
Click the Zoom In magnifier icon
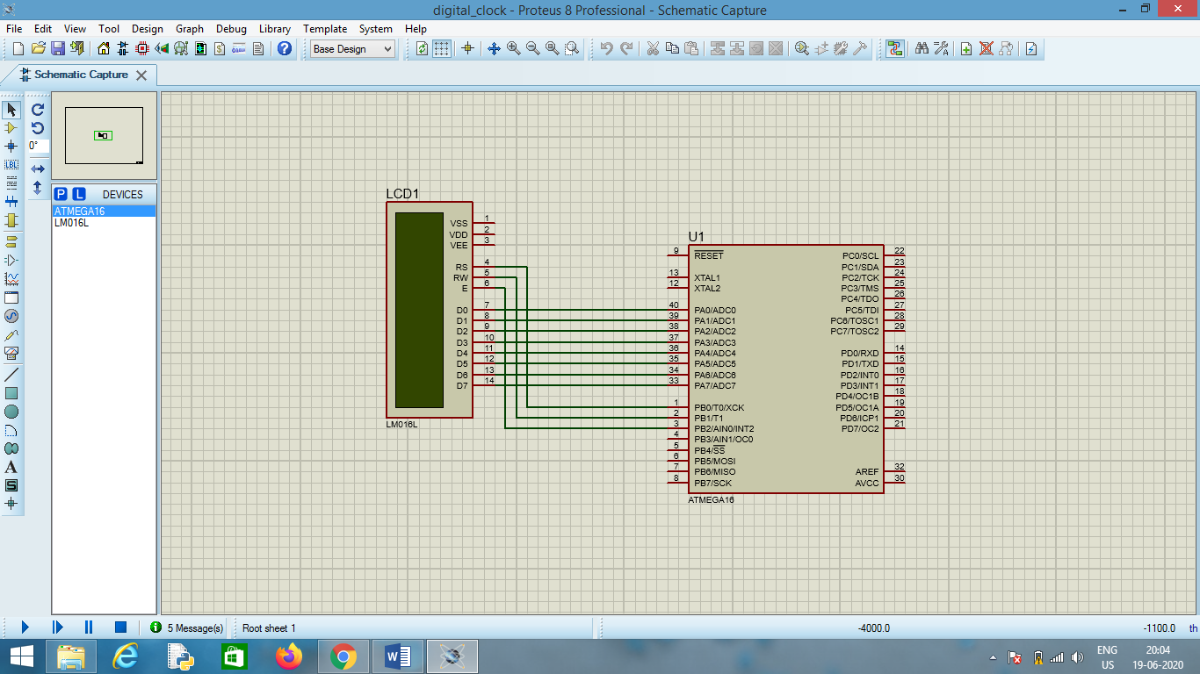(513, 48)
